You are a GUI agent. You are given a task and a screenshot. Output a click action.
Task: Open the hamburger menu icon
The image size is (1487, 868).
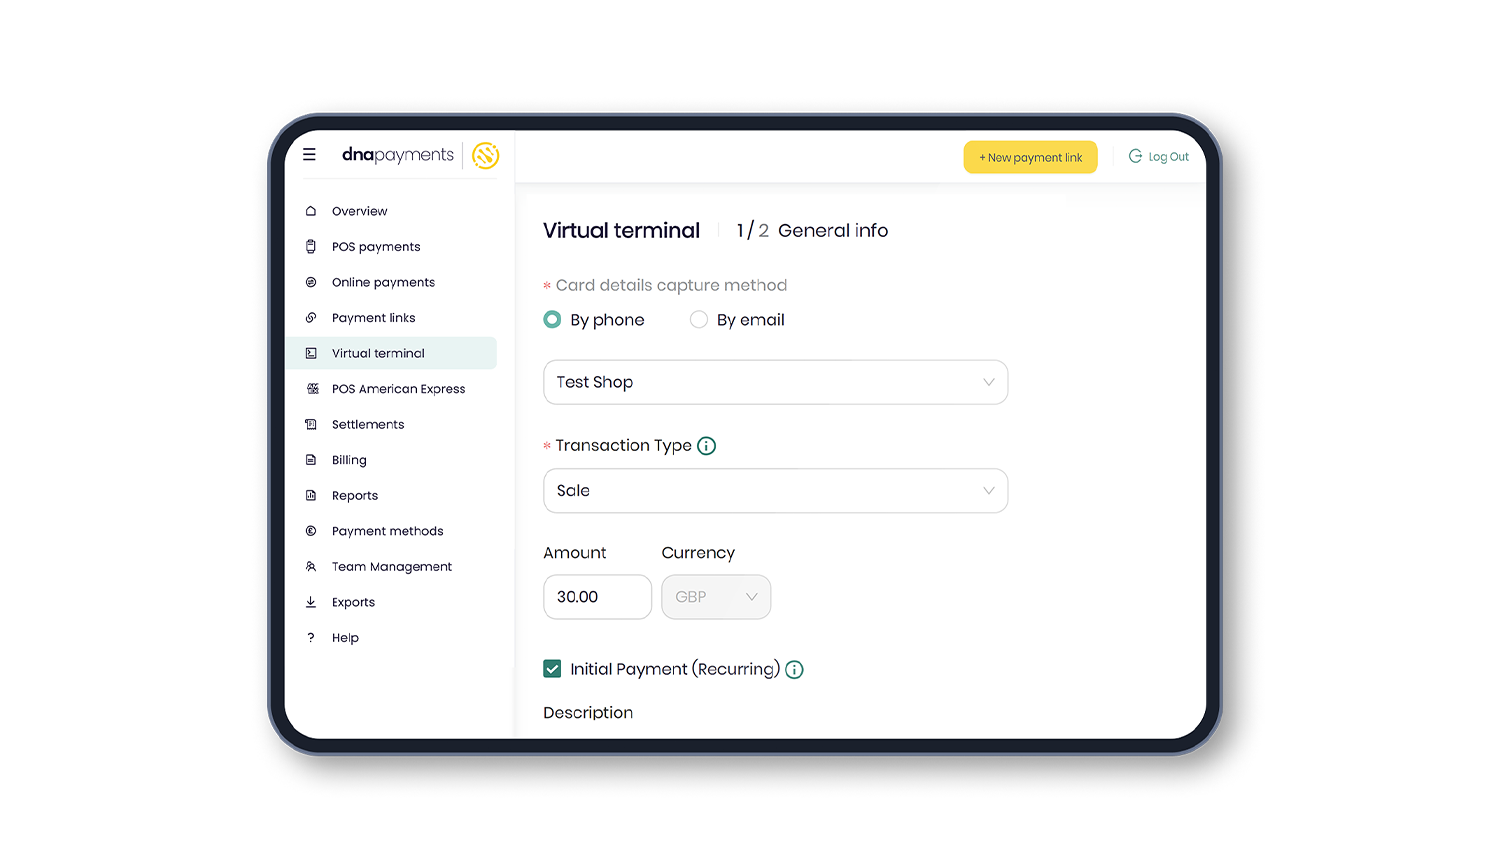[309, 155]
